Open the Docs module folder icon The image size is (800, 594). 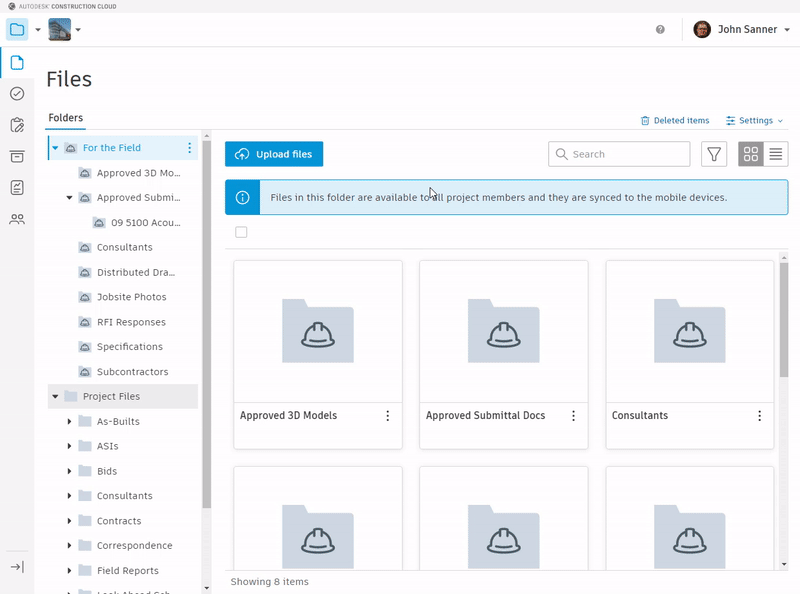click(x=17, y=30)
